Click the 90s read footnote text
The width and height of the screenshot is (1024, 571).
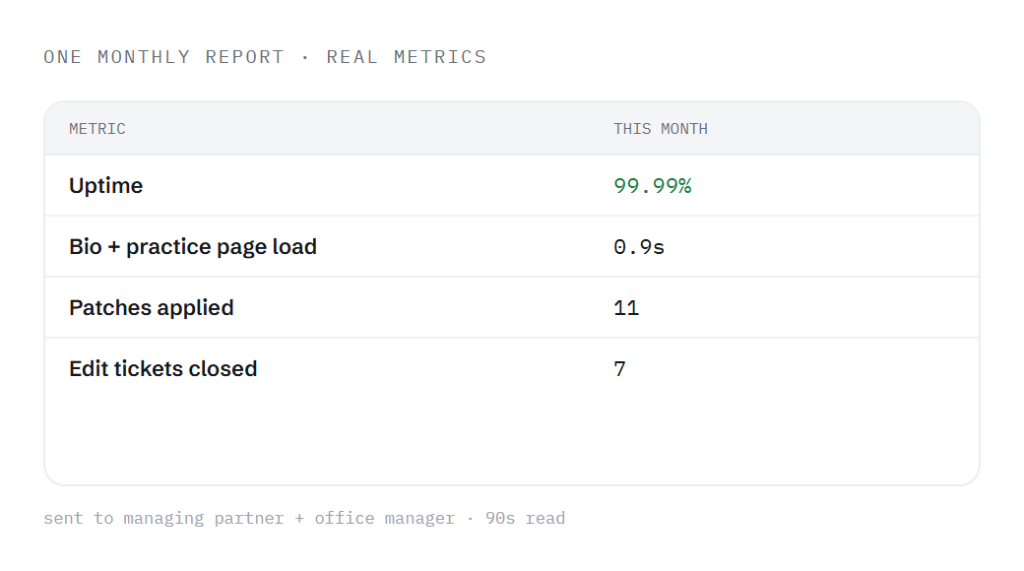coord(525,518)
